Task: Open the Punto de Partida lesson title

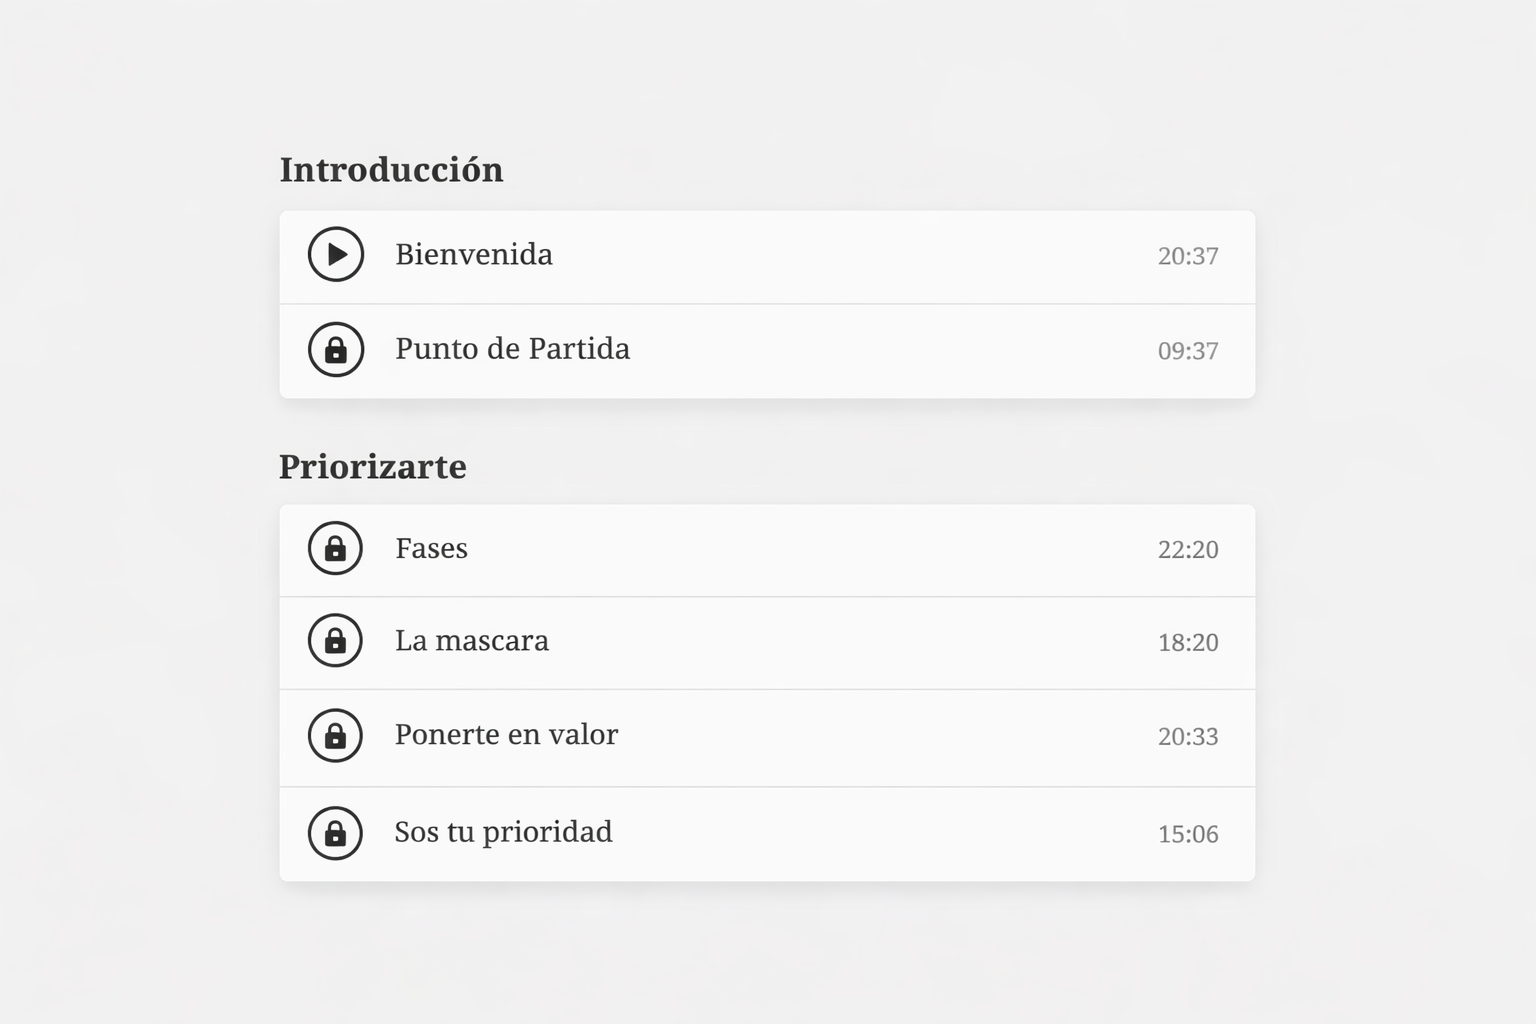Action: coord(512,349)
